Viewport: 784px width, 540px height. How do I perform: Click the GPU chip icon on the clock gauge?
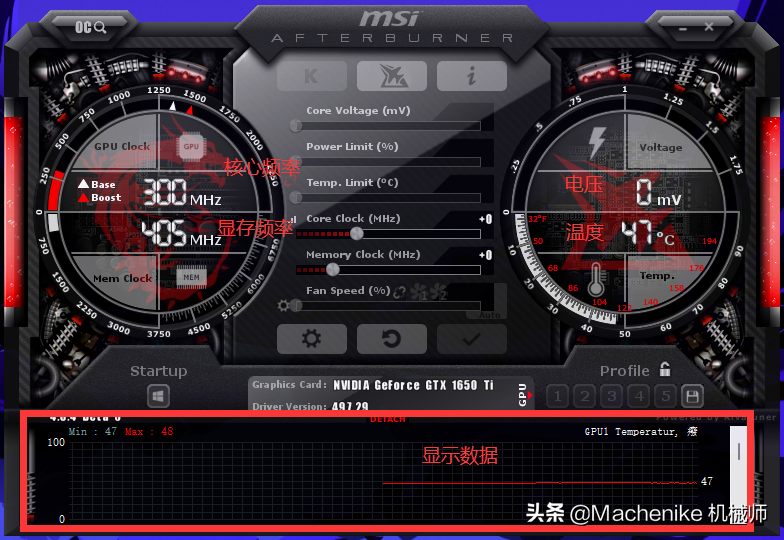(191, 147)
